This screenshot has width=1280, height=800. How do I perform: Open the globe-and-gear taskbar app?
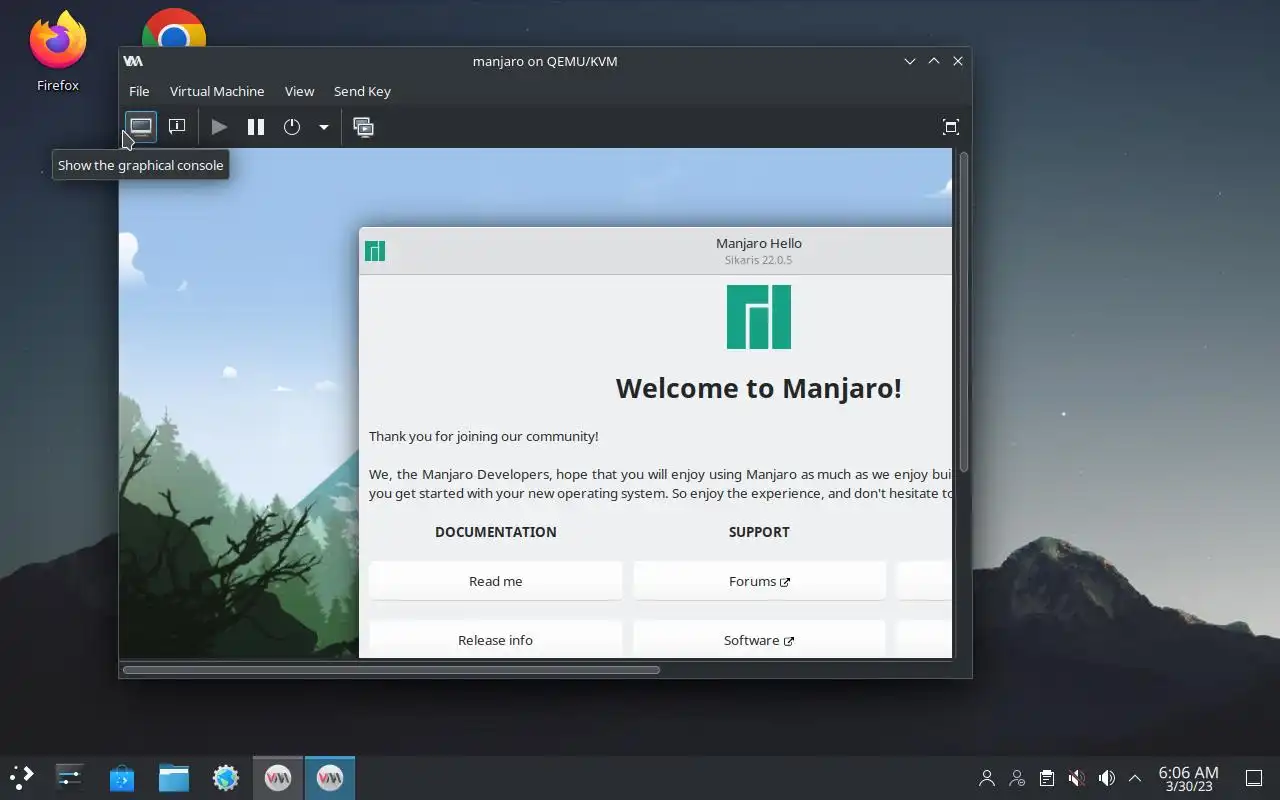point(226,778)
